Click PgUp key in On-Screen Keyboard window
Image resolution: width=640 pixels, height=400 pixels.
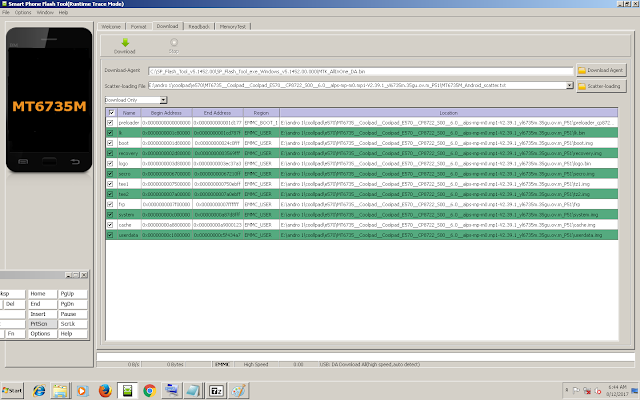[x=73, y=294]
